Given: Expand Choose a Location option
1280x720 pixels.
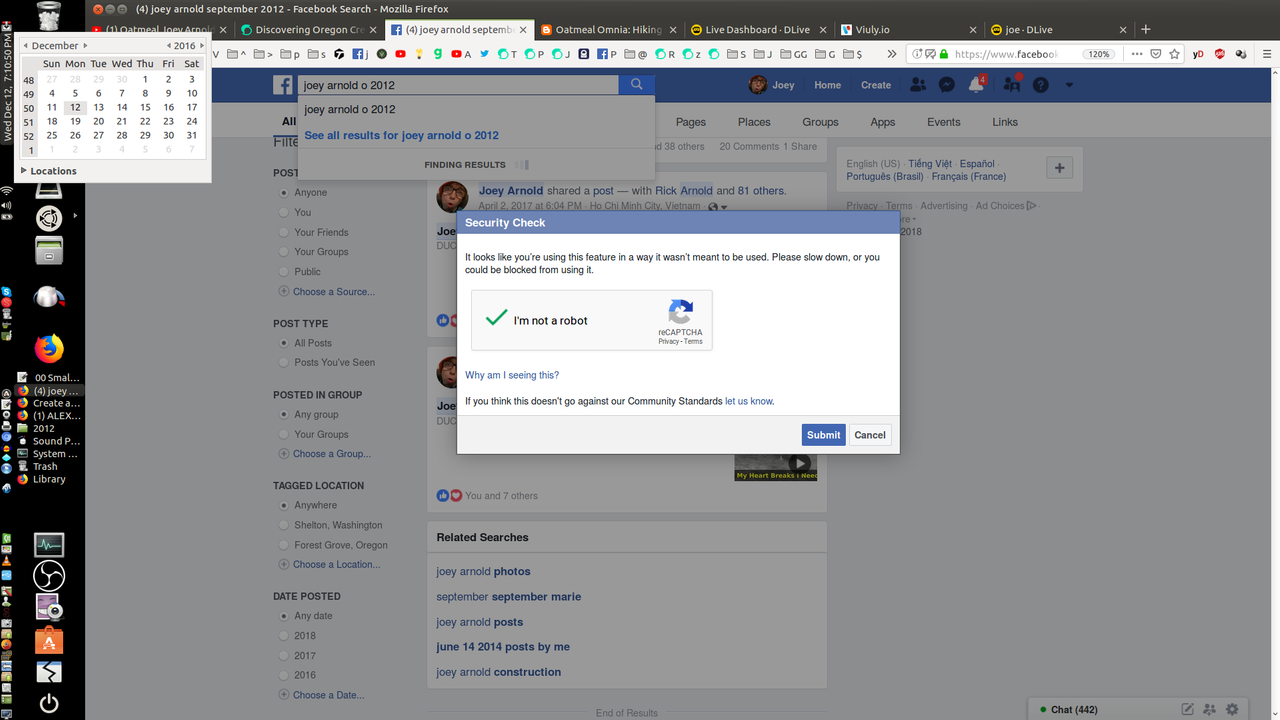Looking at the screenshot, I should pyautogui.click(x=330, y=565).
